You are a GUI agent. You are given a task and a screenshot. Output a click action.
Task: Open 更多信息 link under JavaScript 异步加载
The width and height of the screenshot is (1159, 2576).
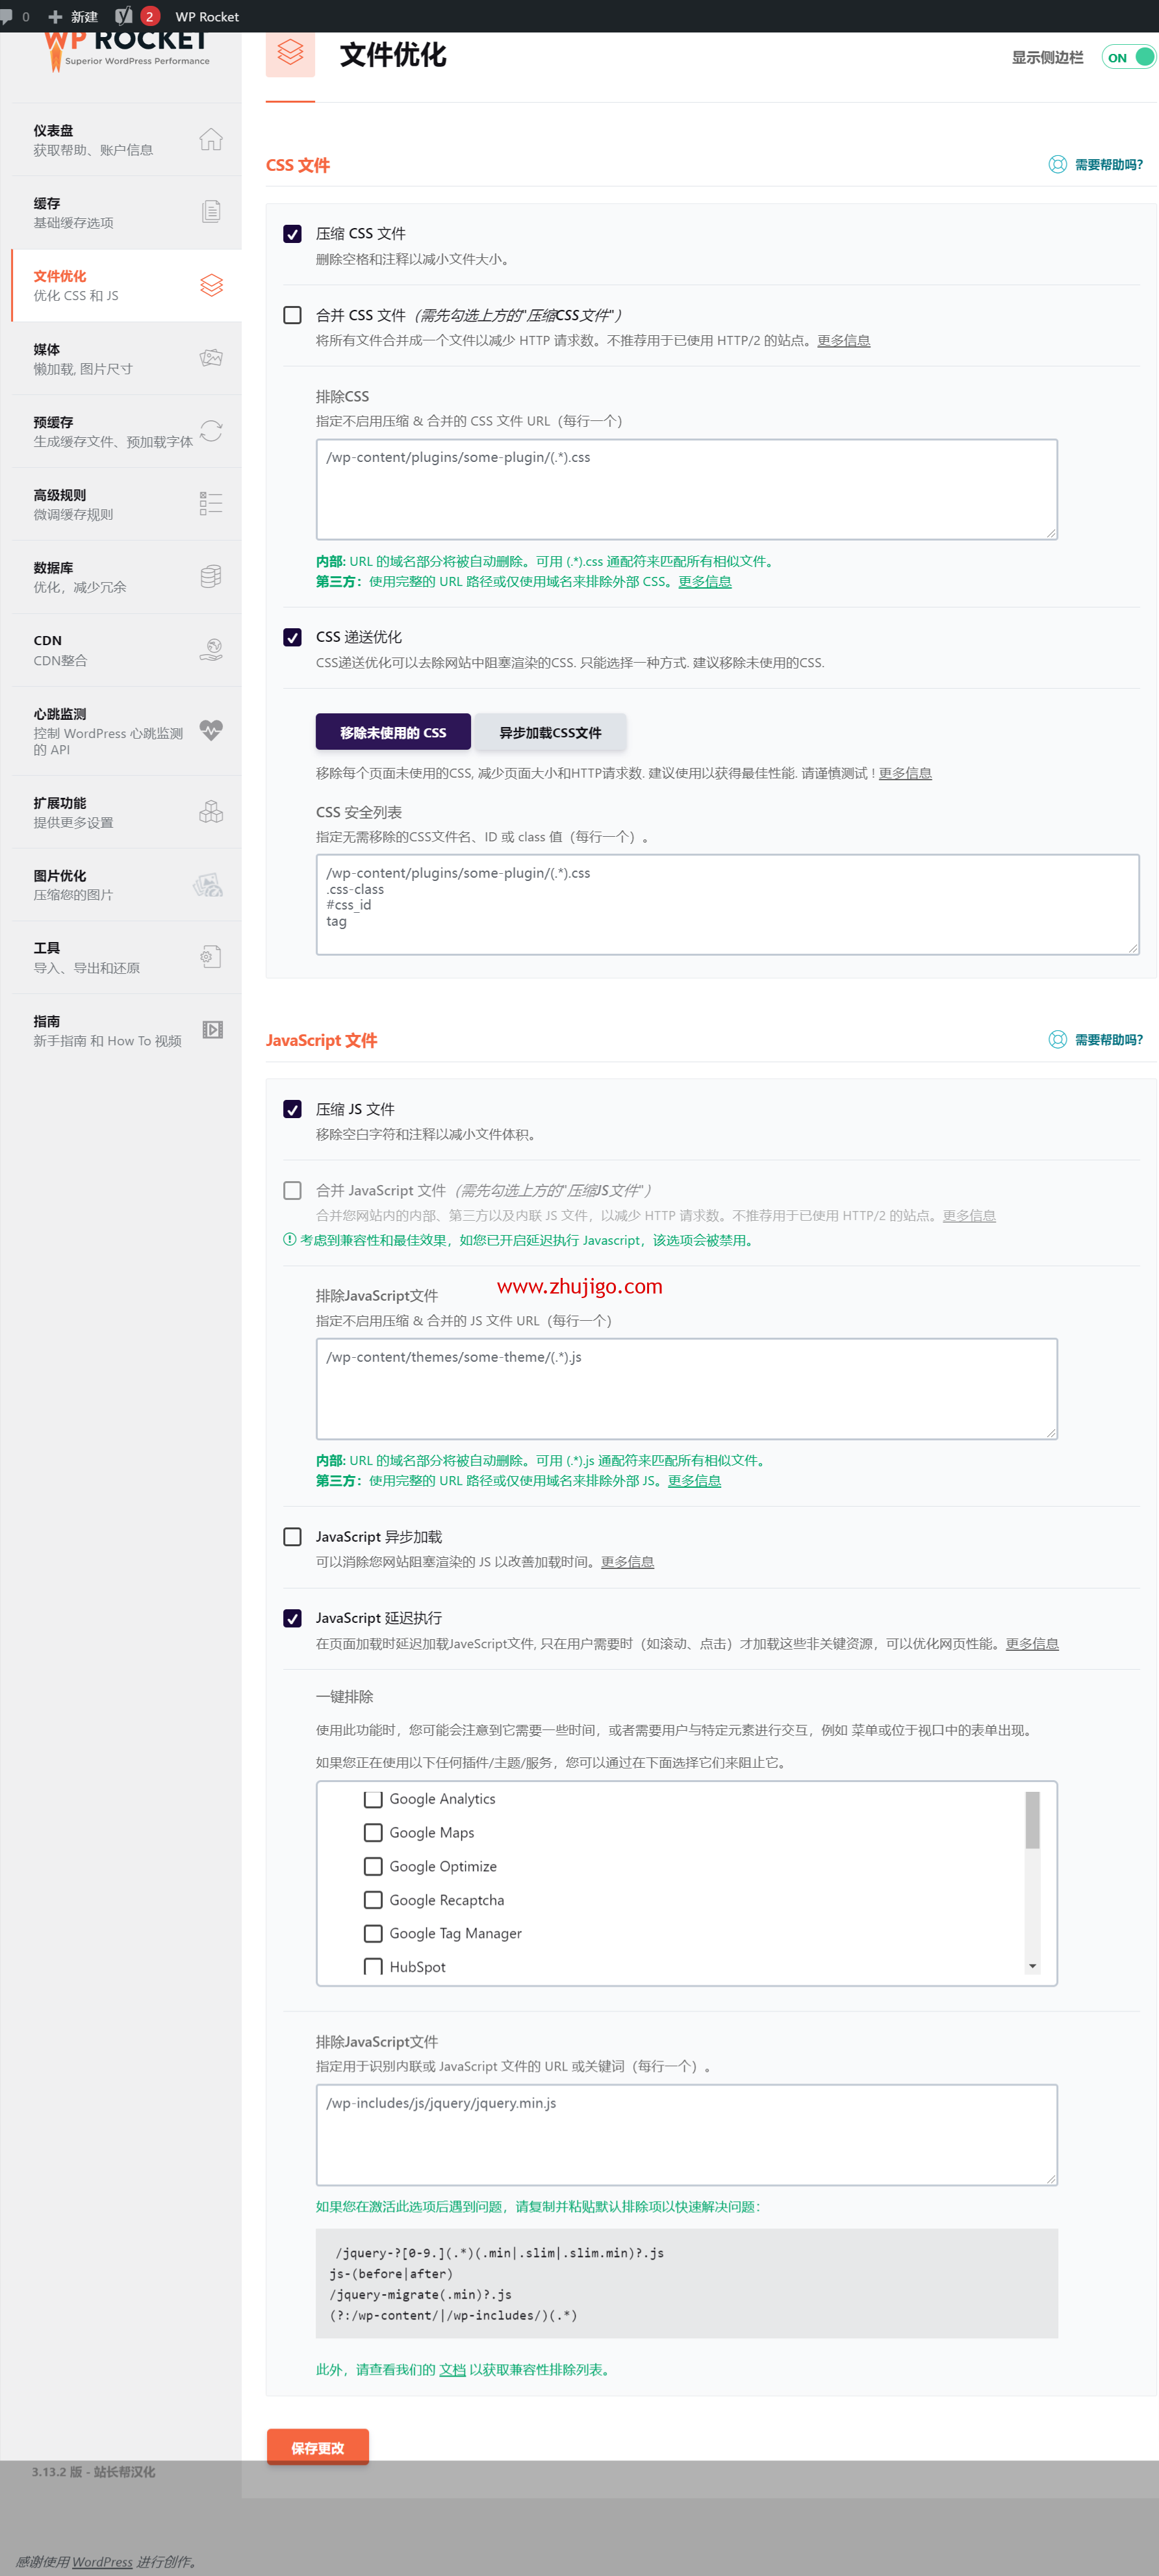pos(627,1562)
